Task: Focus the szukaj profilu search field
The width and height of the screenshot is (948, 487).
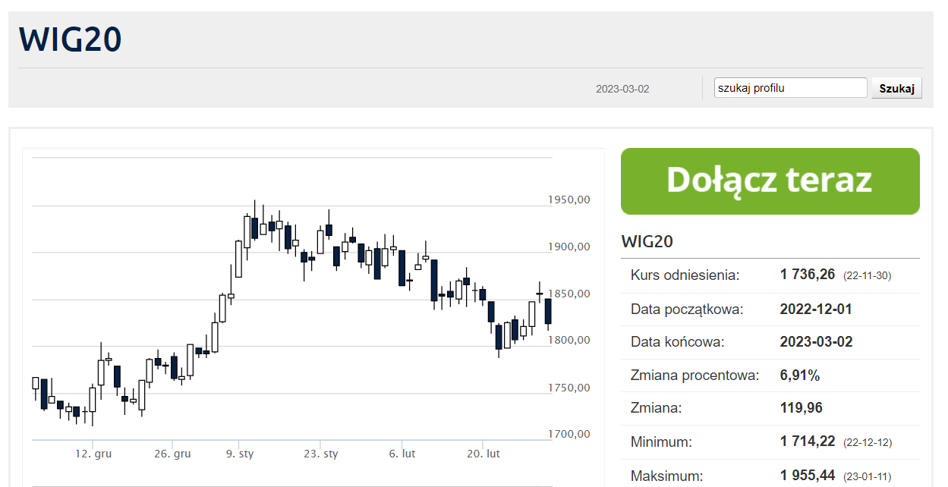Action: pos(790,88)
